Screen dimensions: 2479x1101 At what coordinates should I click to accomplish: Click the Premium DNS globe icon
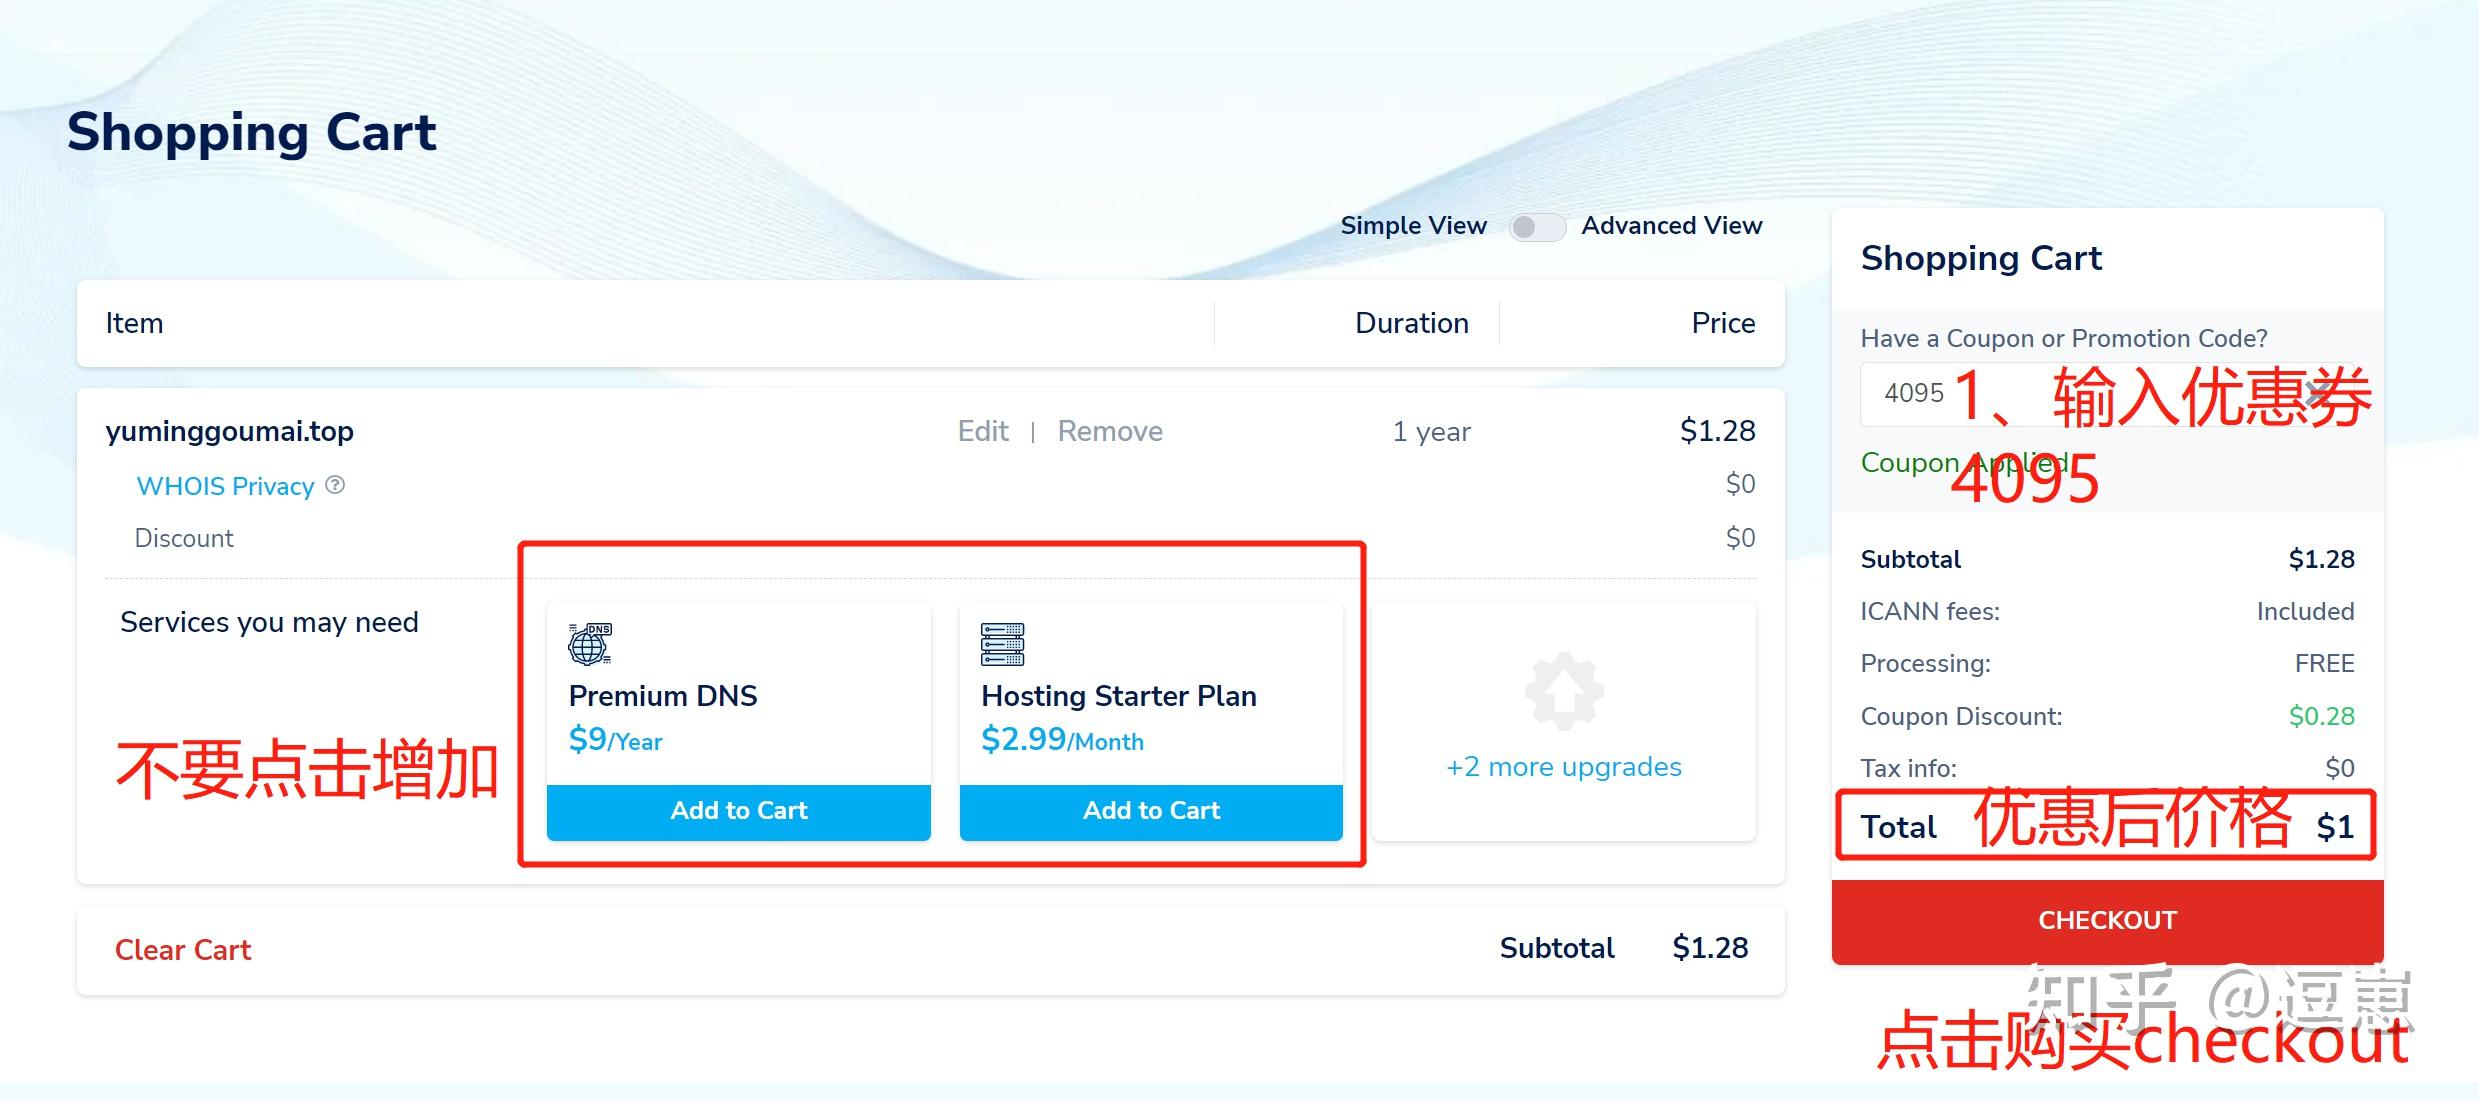click(x=590, y=644)
